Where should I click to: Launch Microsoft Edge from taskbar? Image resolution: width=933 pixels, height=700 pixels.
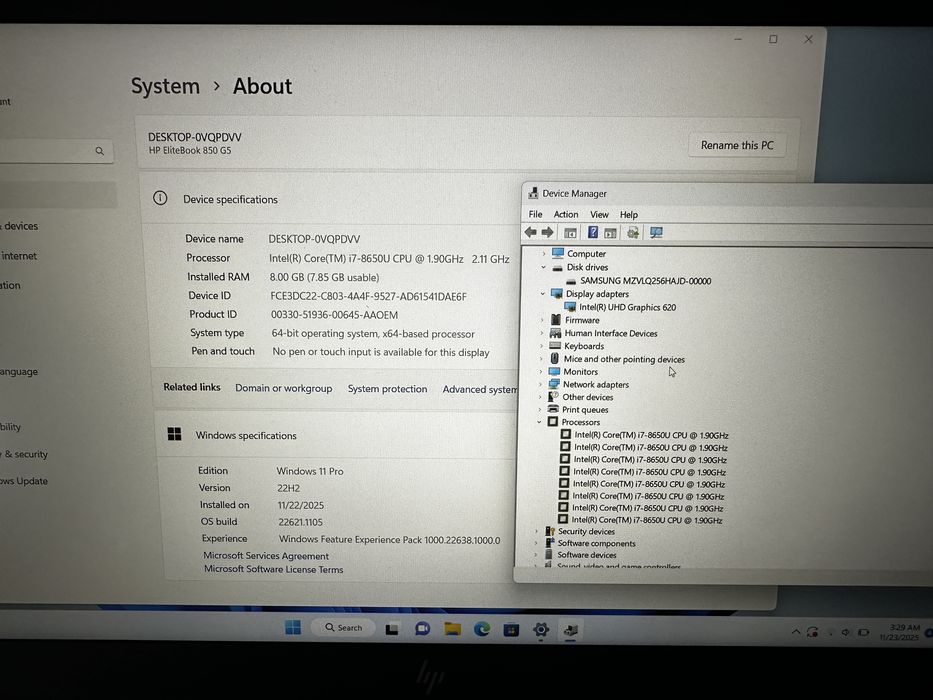point(481,629)
